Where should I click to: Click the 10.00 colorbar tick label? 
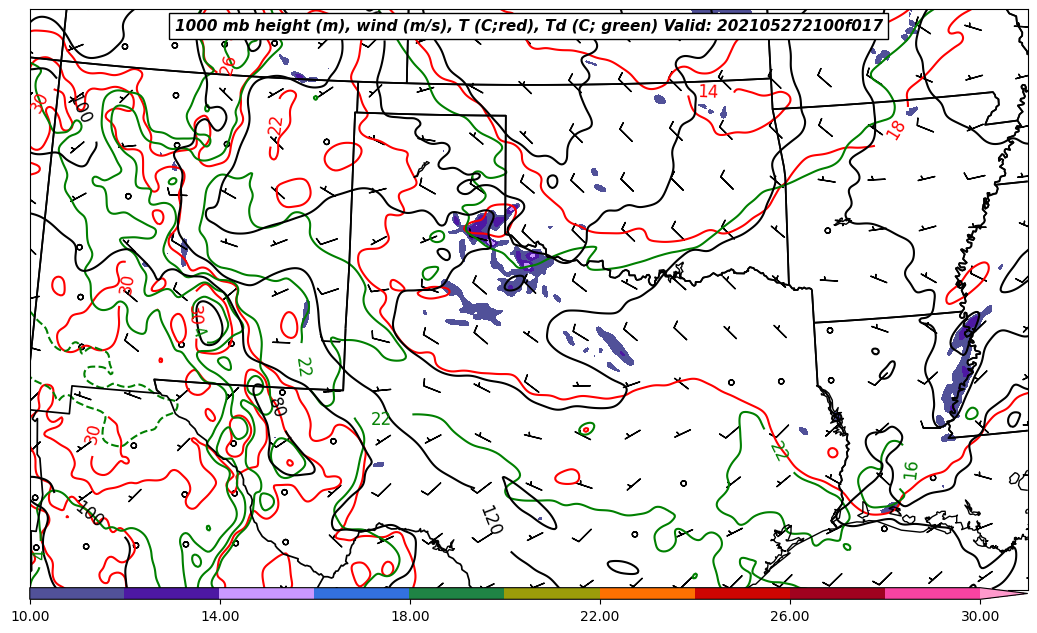pyautogui.click(x=30, y=616)
